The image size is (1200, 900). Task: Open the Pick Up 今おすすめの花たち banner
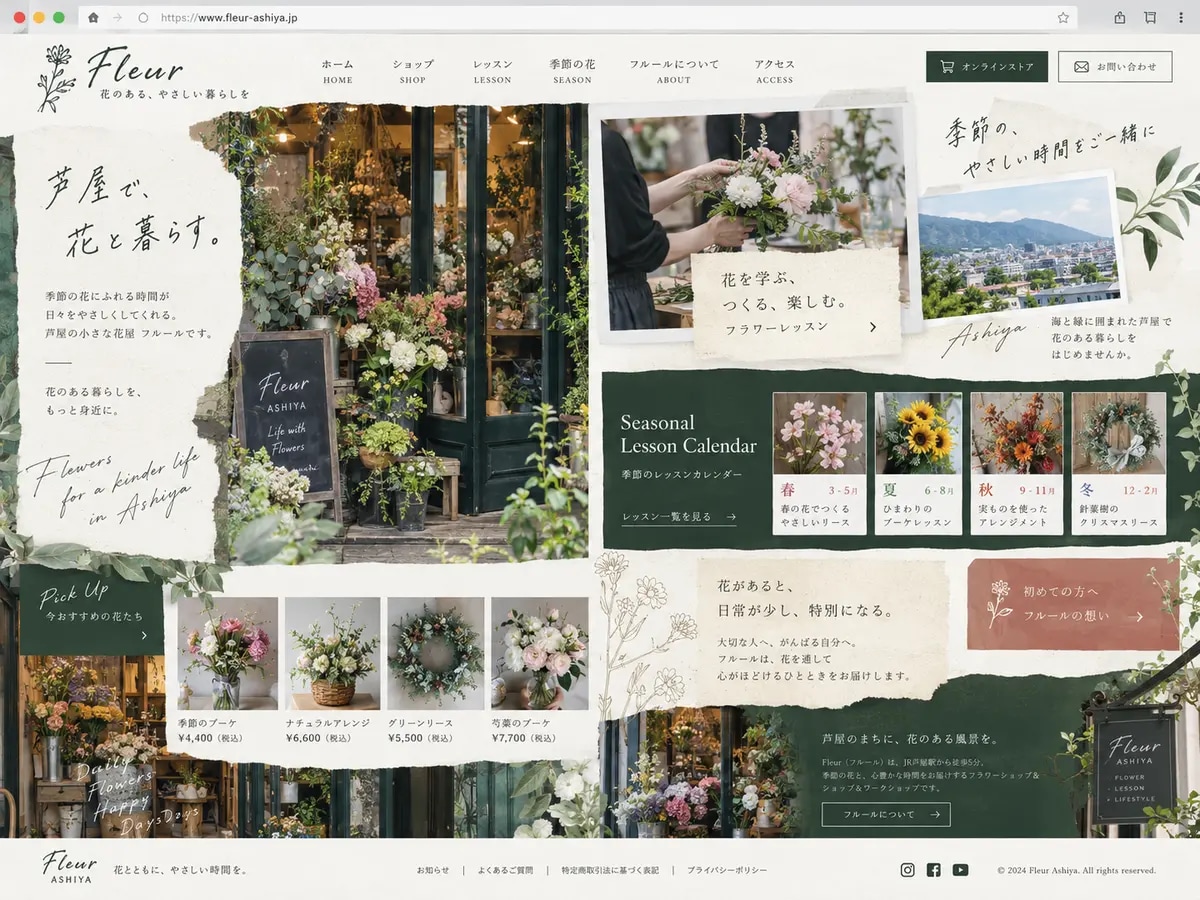click(x=91, y=610)
